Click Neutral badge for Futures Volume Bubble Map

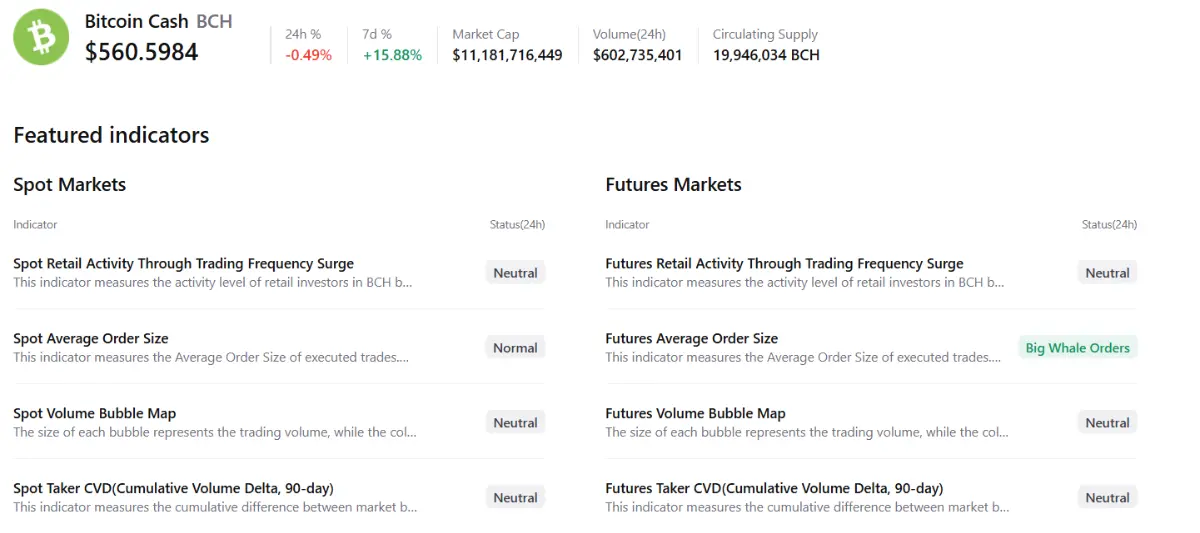[x=1107, y=423]
